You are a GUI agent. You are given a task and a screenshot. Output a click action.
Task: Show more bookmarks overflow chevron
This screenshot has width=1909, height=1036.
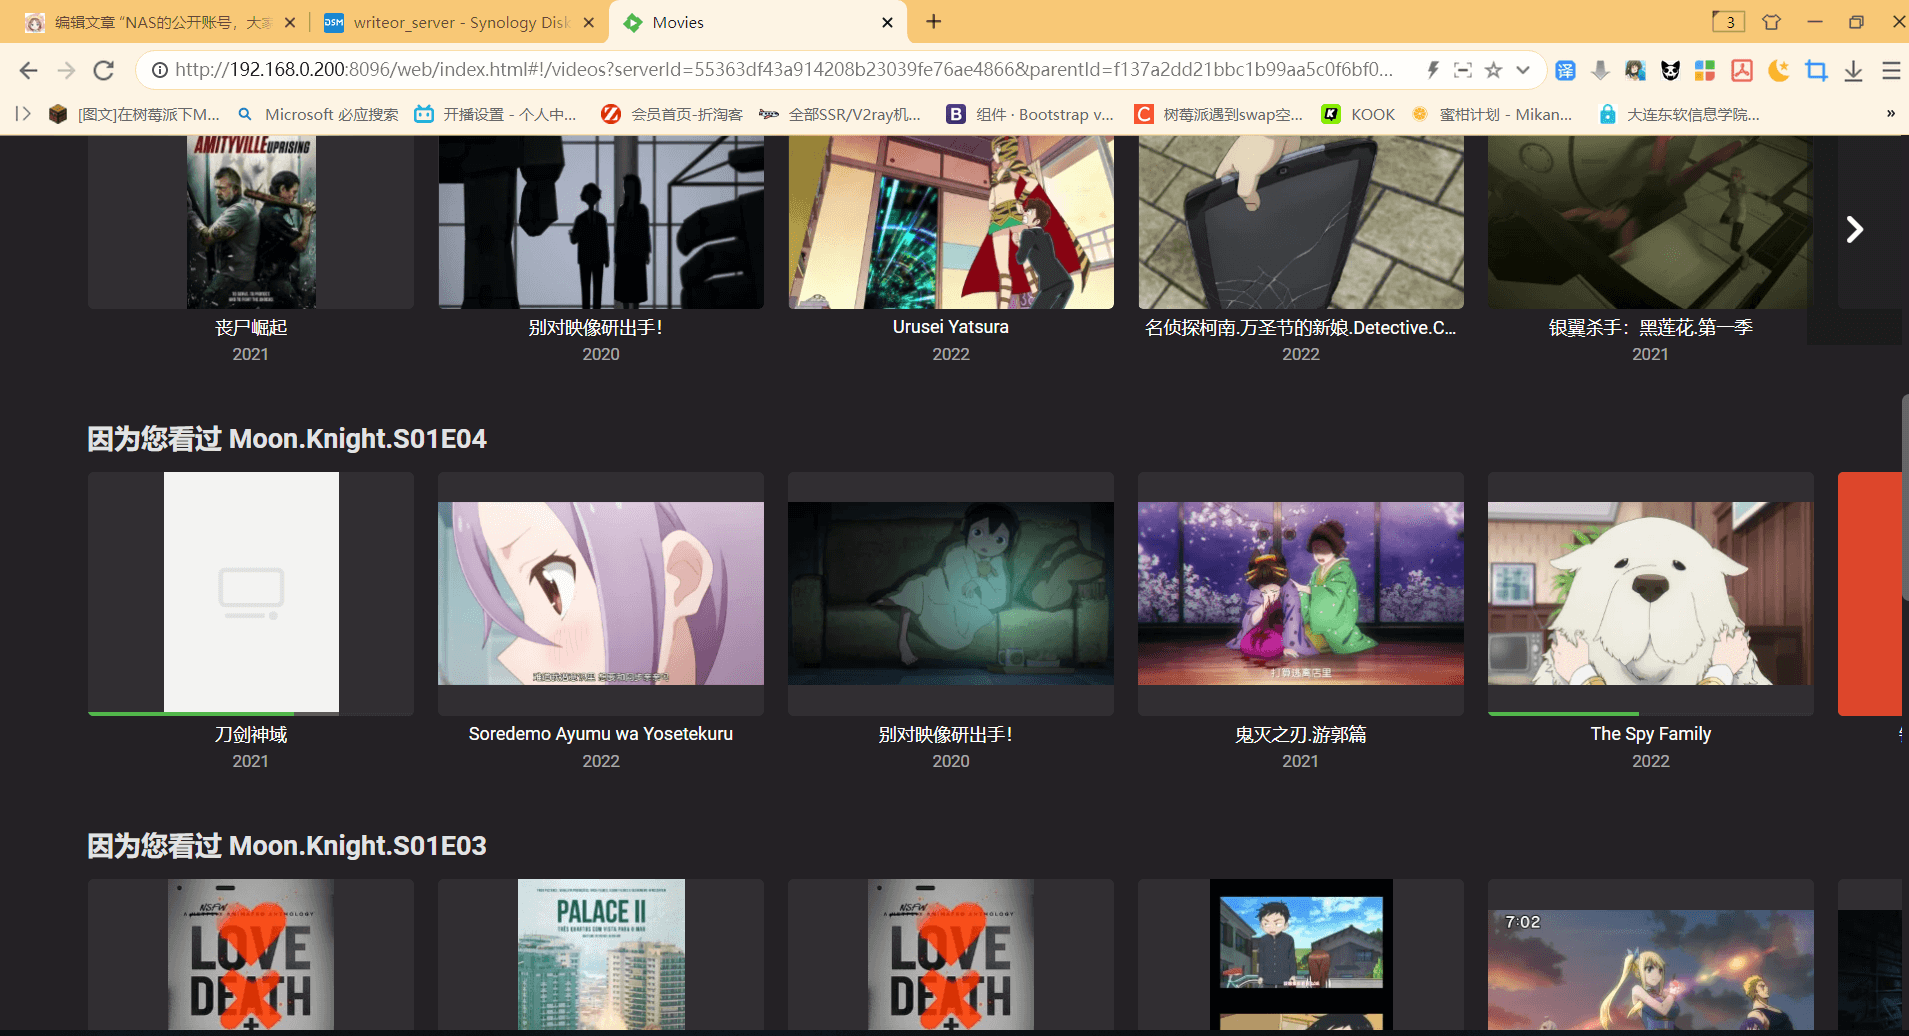coord(1890,114)
